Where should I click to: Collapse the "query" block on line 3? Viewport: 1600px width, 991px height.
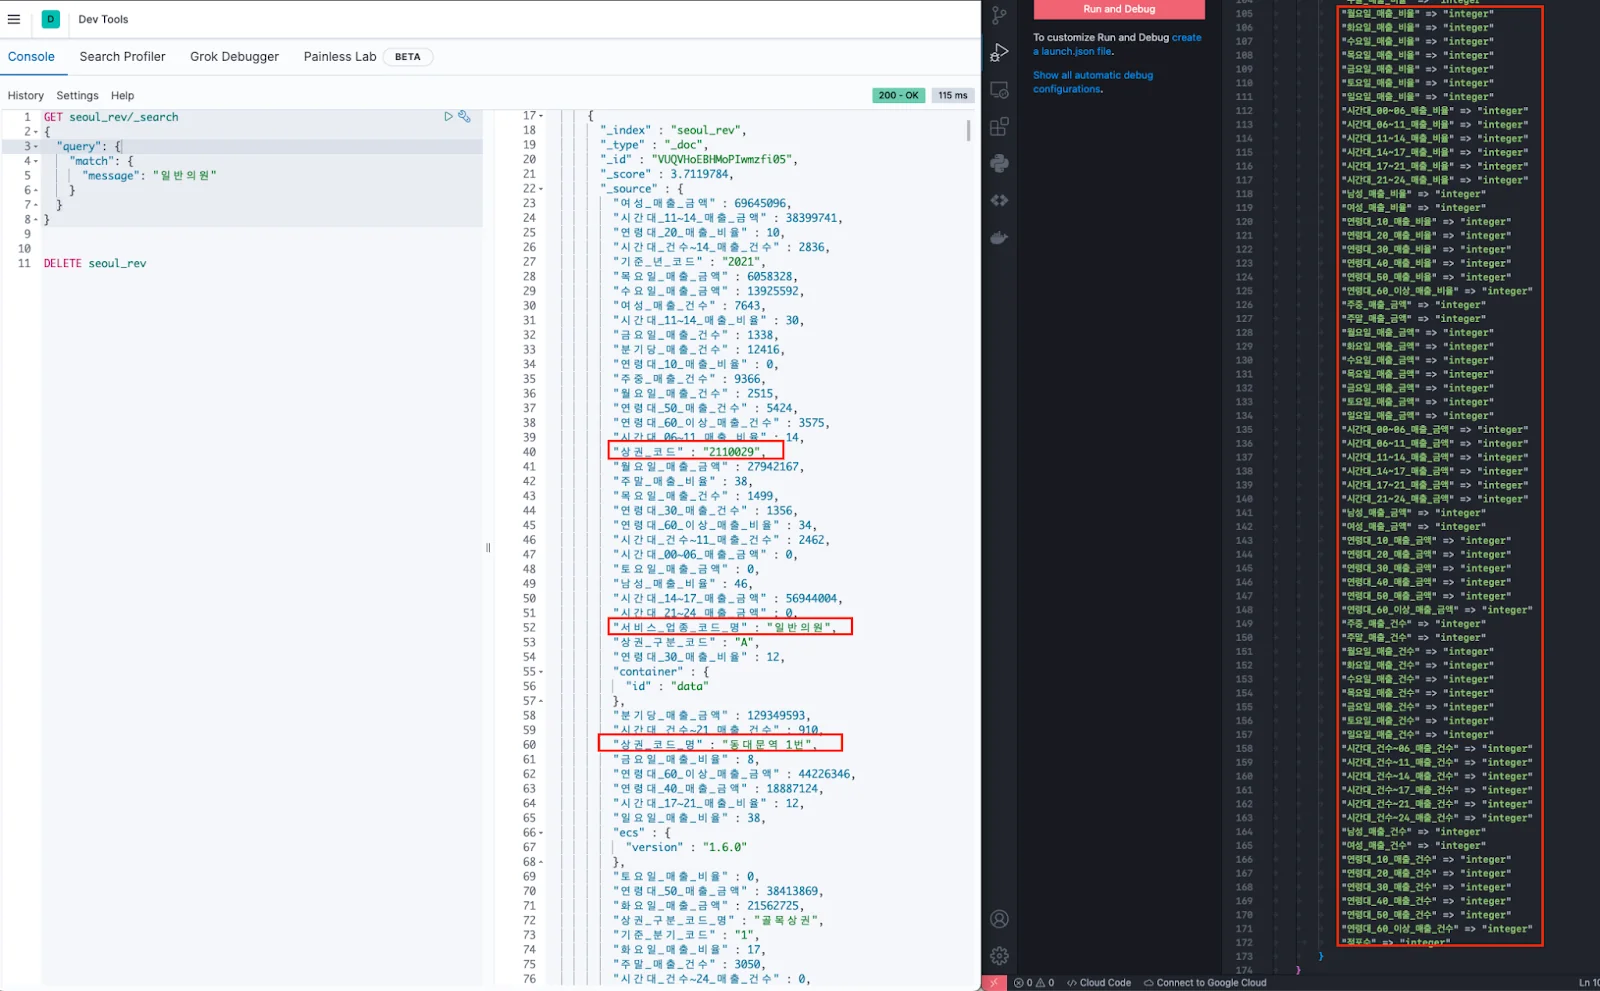click(x=36, y=147)
